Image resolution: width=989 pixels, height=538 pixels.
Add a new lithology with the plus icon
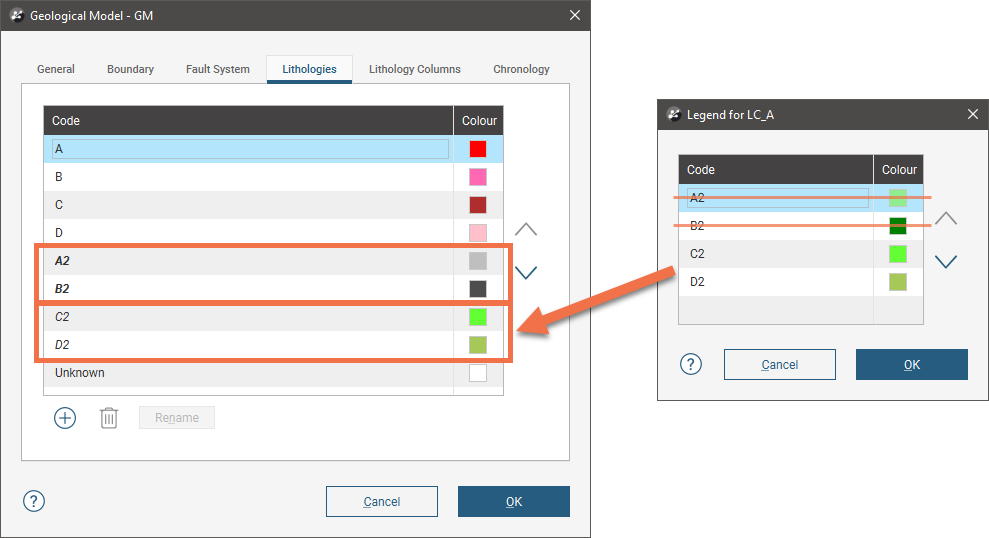tap(65, 418)
